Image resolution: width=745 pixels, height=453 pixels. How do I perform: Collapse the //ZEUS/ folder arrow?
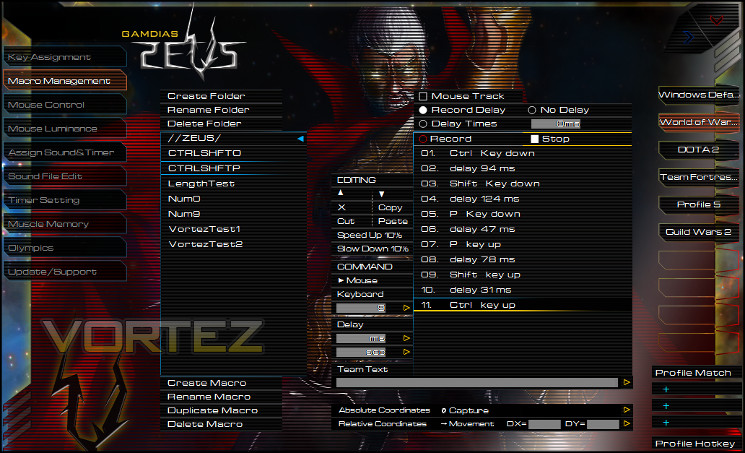tap(300, 139)
